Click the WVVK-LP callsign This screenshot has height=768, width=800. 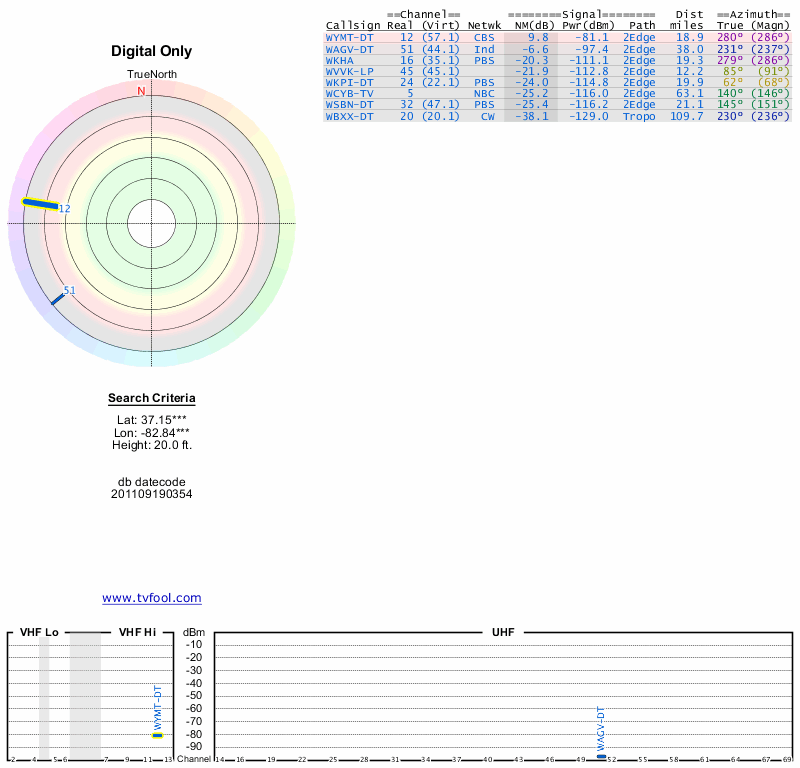coord(349,71)
